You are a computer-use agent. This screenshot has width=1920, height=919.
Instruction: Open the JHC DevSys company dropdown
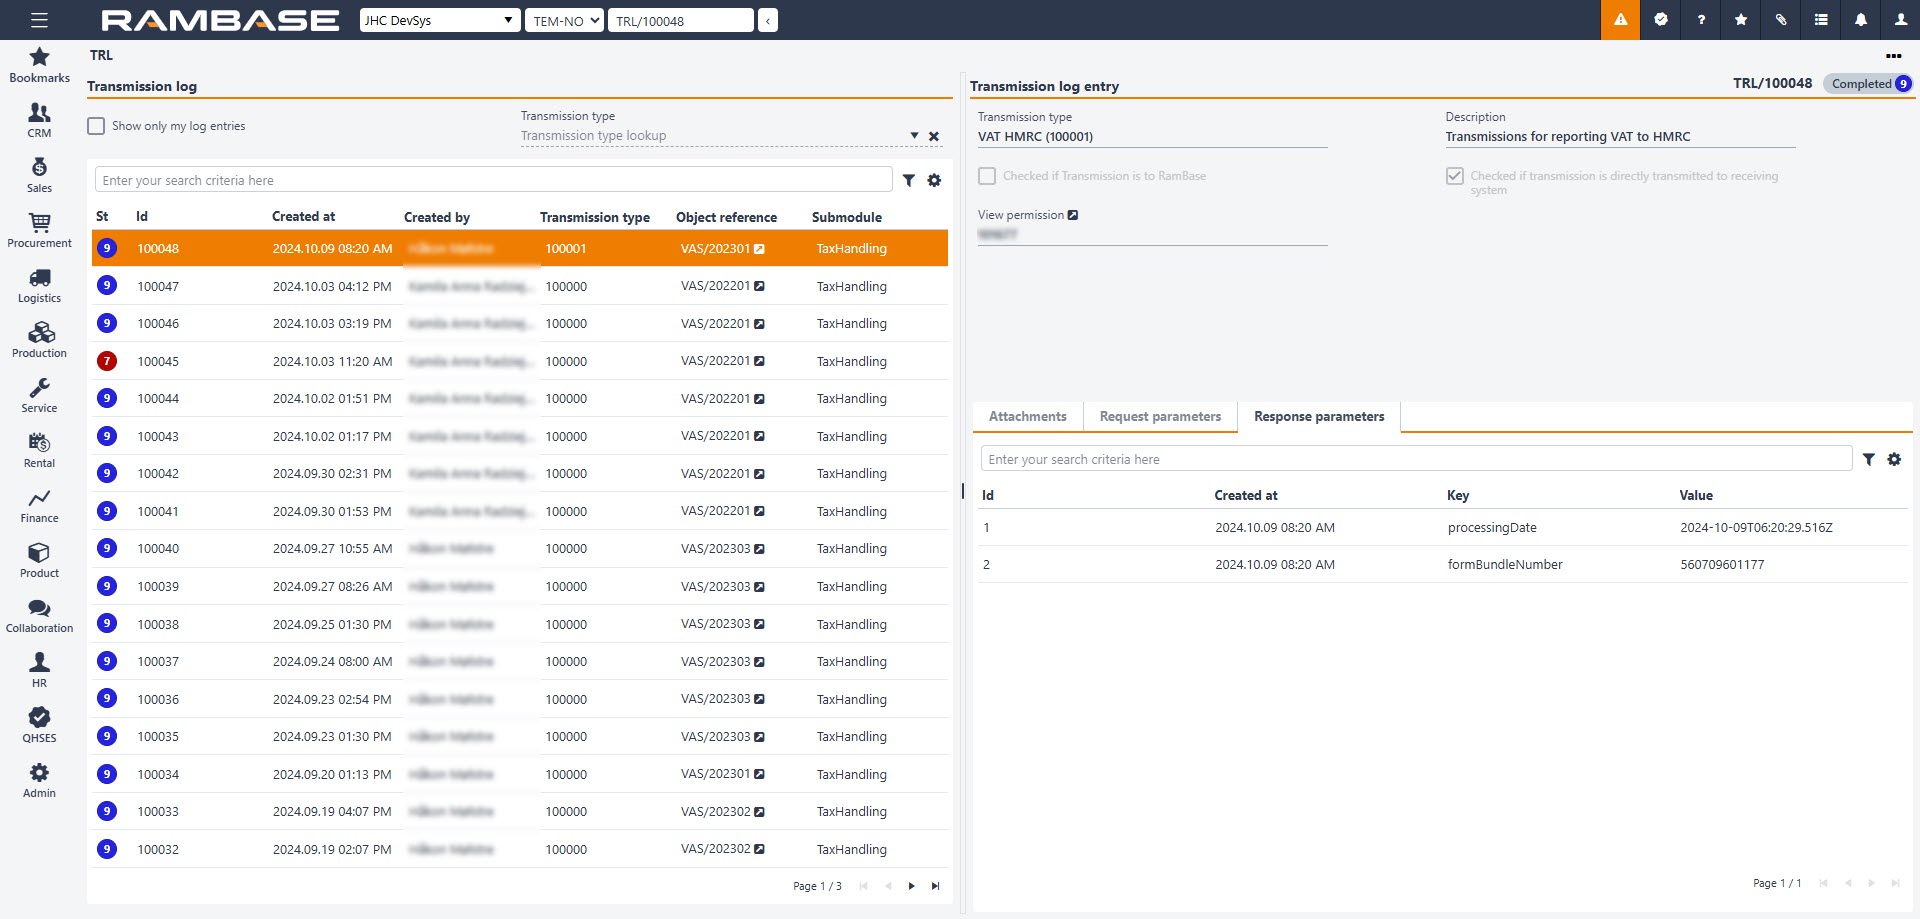(439, 20)
